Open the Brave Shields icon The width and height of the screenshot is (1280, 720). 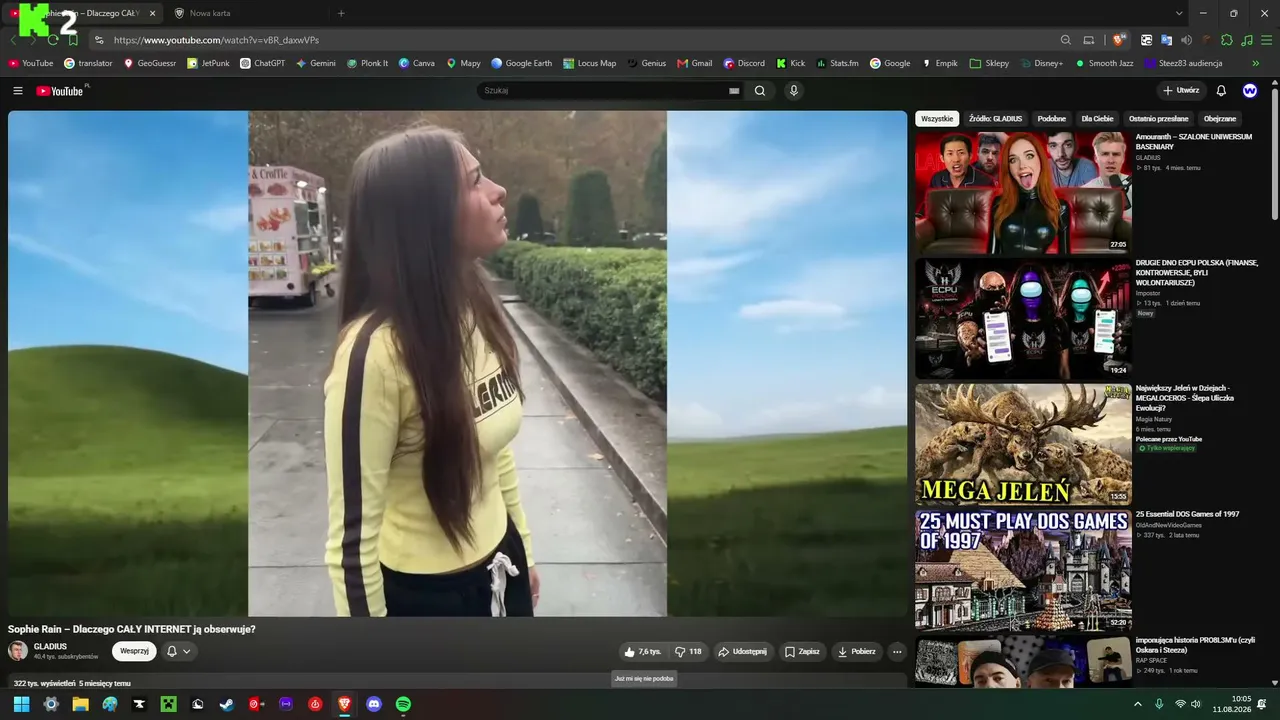[x=1119, y=40]
